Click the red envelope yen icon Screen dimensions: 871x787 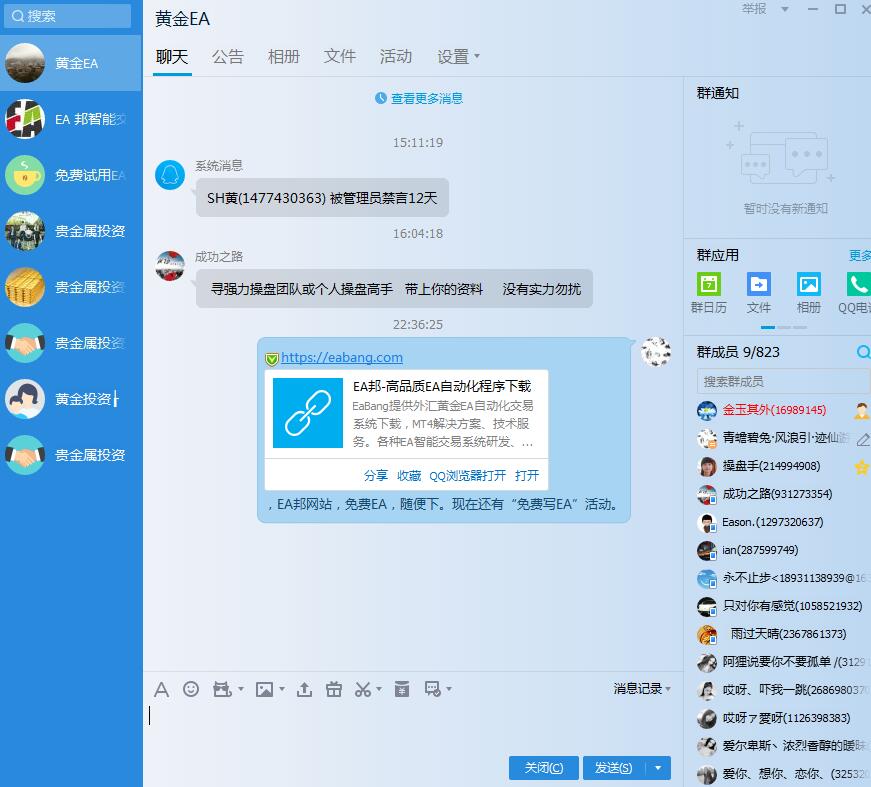402,689
